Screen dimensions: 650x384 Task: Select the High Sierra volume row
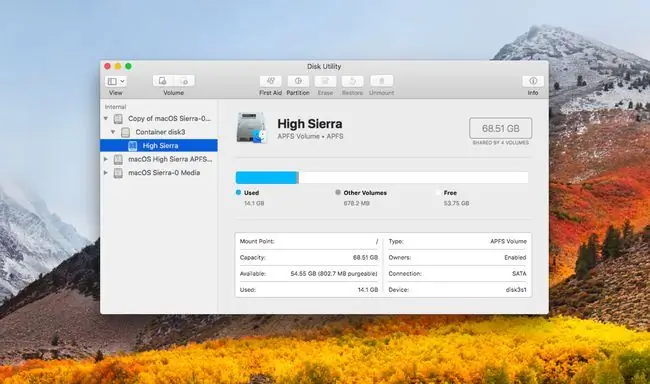(x=159, y=146)
